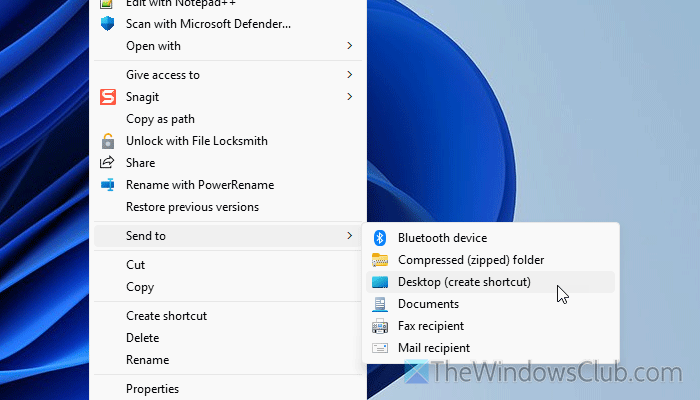Expand the Give access to arrow
Screen dimensions: 700x400
tap(349, 75)
